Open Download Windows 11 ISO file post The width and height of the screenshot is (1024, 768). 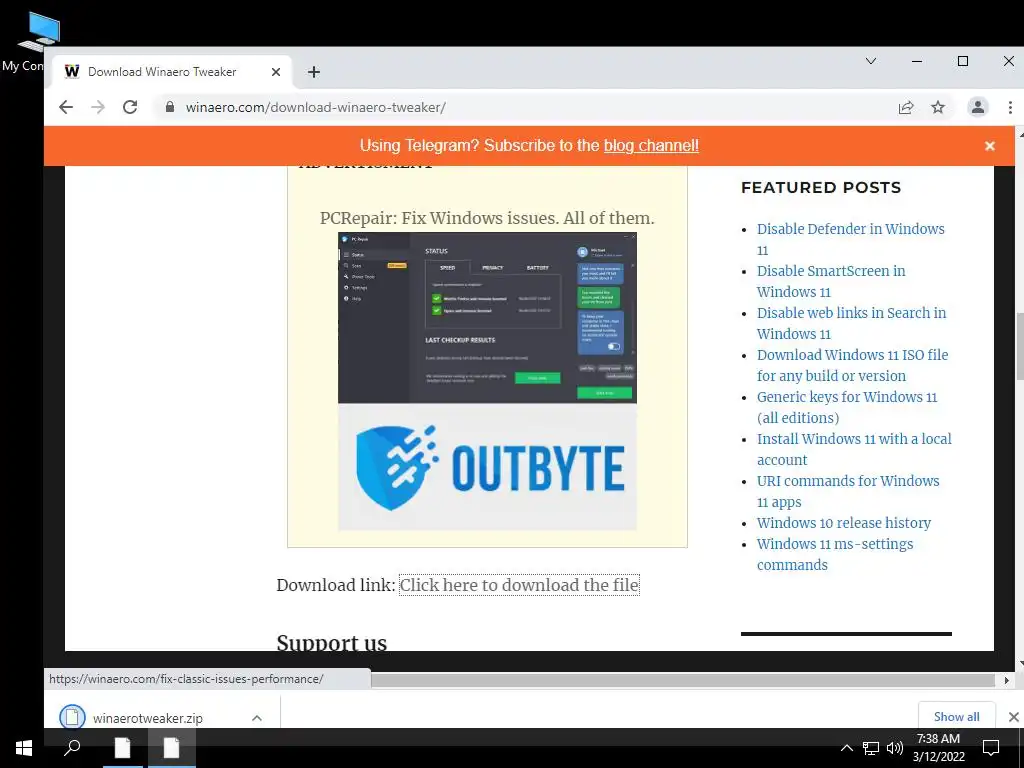852,365
